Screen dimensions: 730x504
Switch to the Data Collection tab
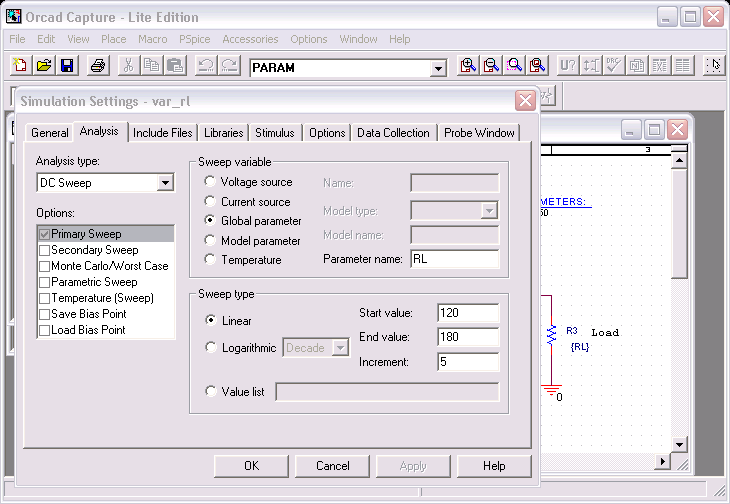[x=393, y=133]
